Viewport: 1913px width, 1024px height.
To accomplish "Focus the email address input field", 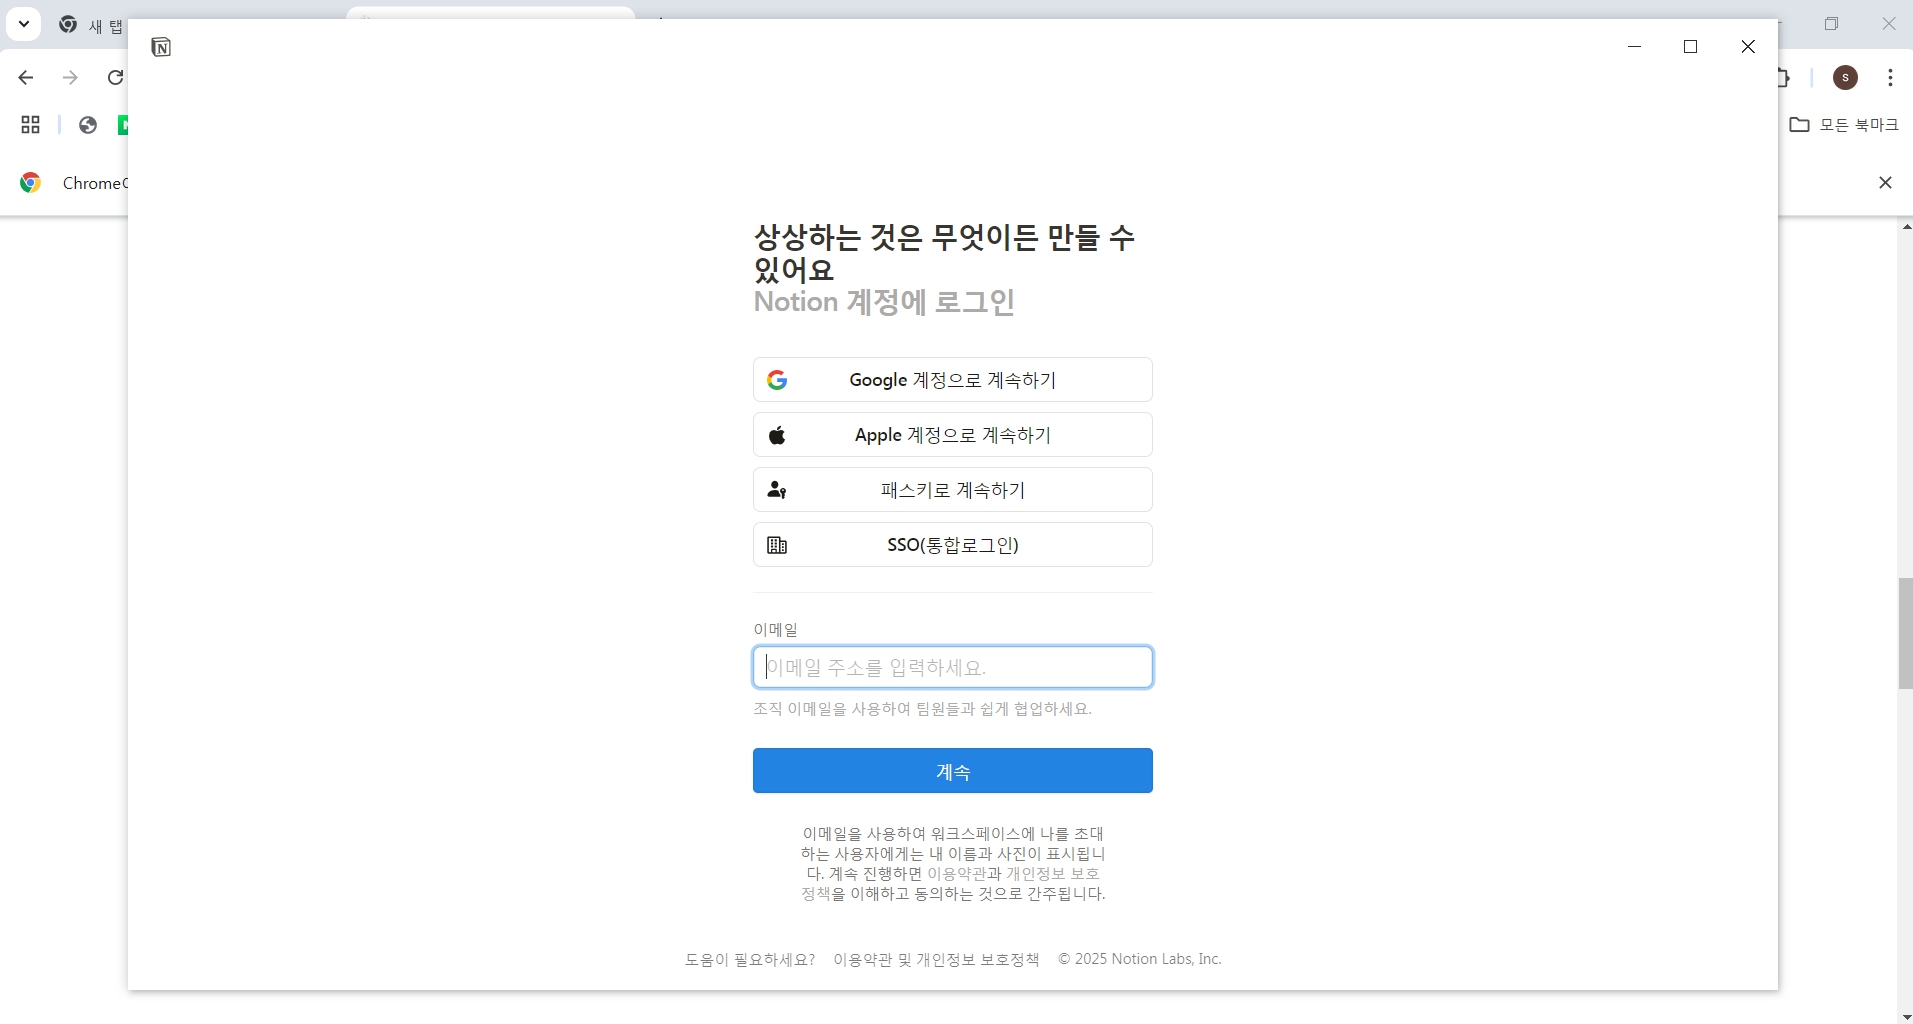I will (952, 667).
